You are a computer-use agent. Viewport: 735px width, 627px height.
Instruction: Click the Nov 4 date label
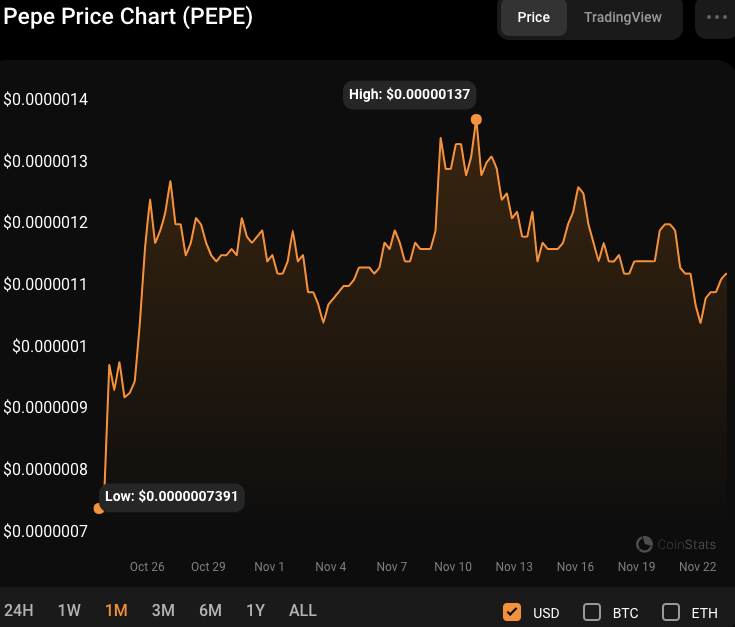click(x=330, y=567)
